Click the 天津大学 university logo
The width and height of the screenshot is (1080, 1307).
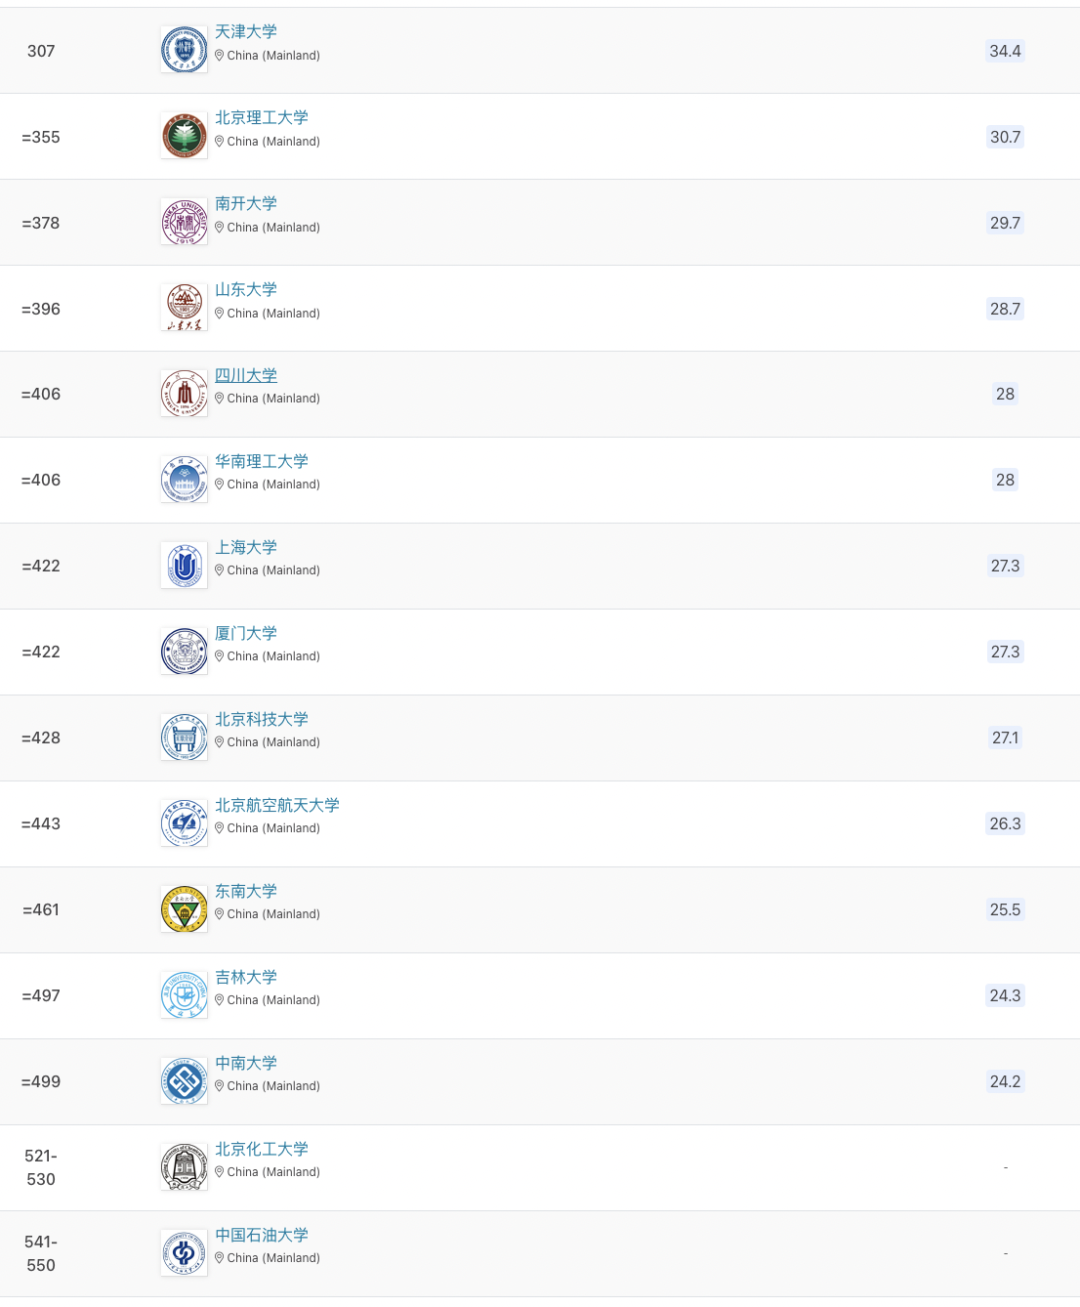(x=184, y=50)
